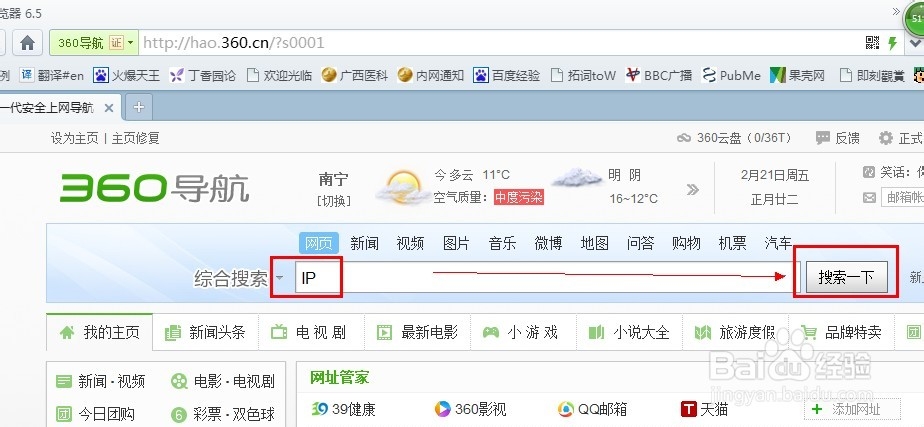Click 搜索一下 search button
Viewport: 924px width, 427px height.
coord(846,277)
